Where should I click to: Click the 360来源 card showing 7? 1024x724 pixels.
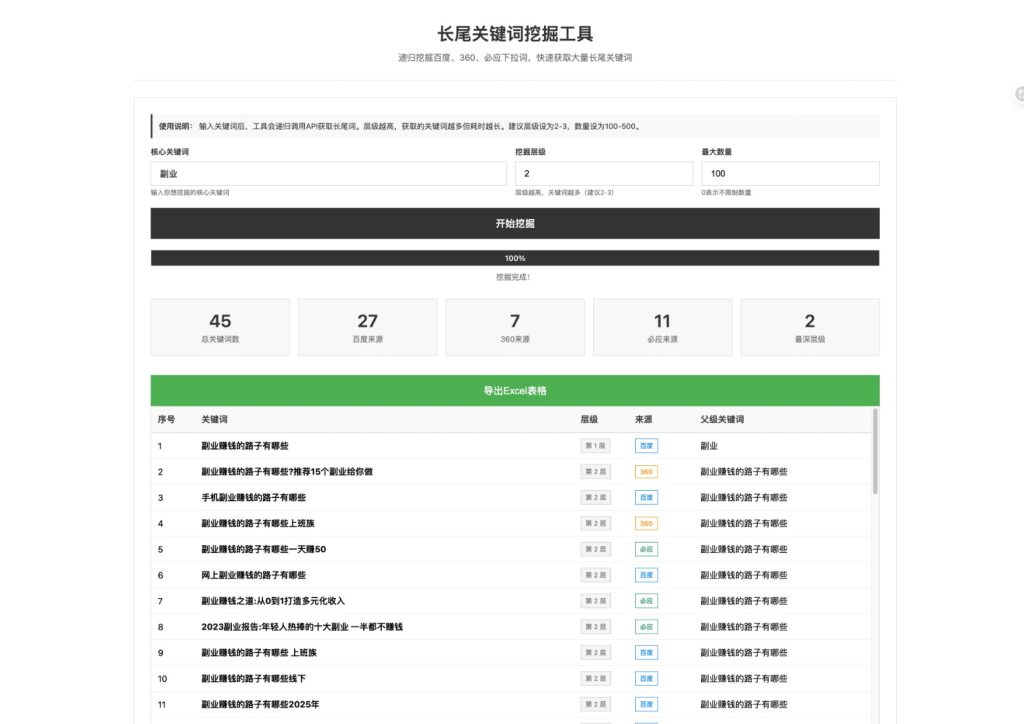[x=514, y=326]
